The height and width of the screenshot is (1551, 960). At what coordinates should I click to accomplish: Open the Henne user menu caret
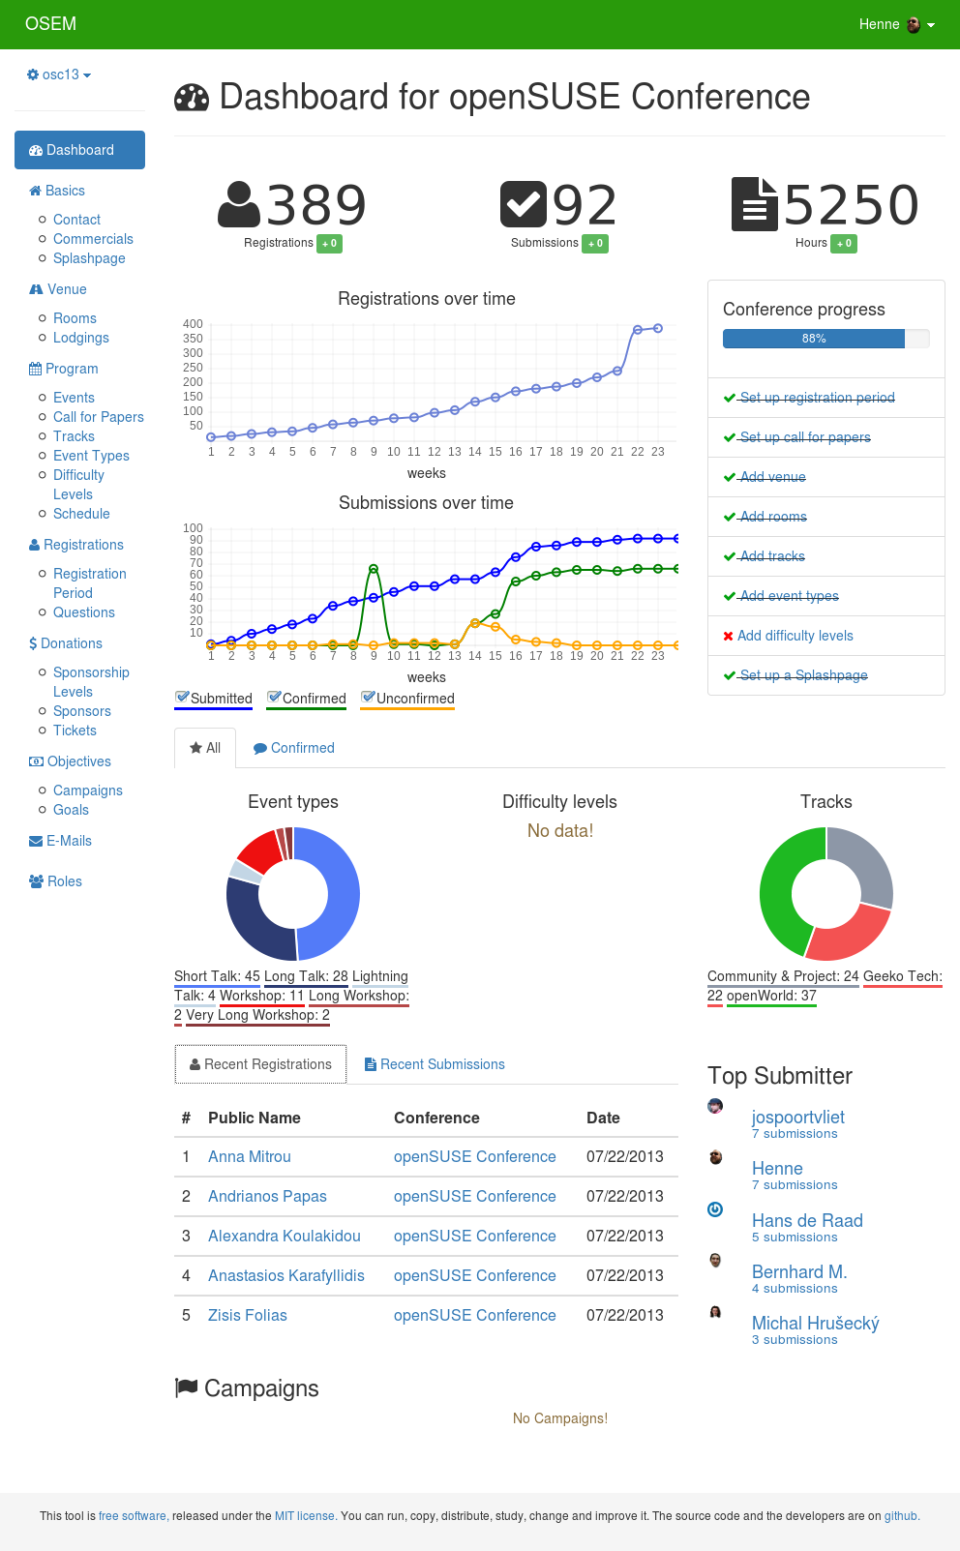[931, 25]
